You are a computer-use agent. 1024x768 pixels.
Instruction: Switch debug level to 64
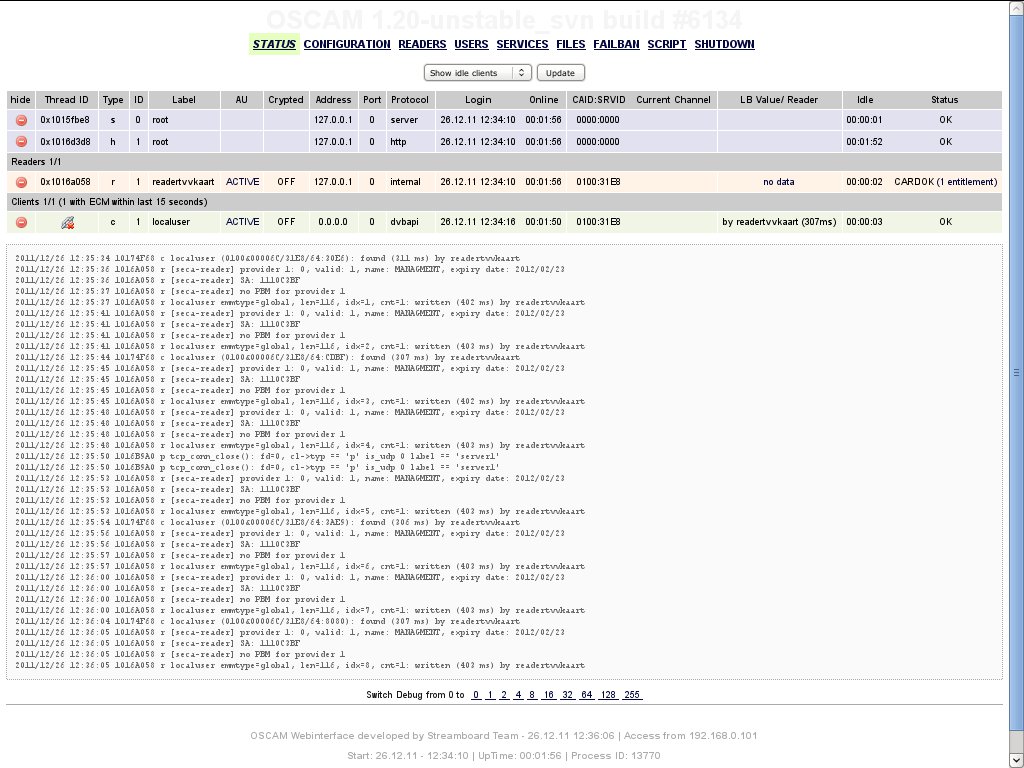(x=586, y=695)
